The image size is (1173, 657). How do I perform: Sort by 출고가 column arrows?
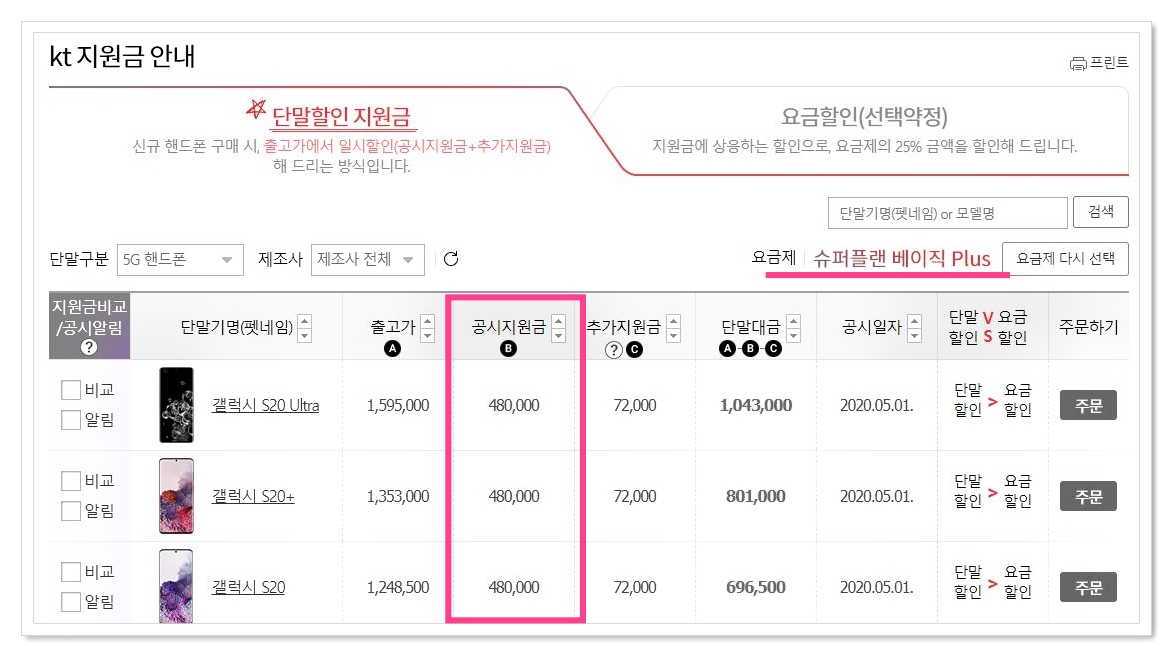(427, 328)
